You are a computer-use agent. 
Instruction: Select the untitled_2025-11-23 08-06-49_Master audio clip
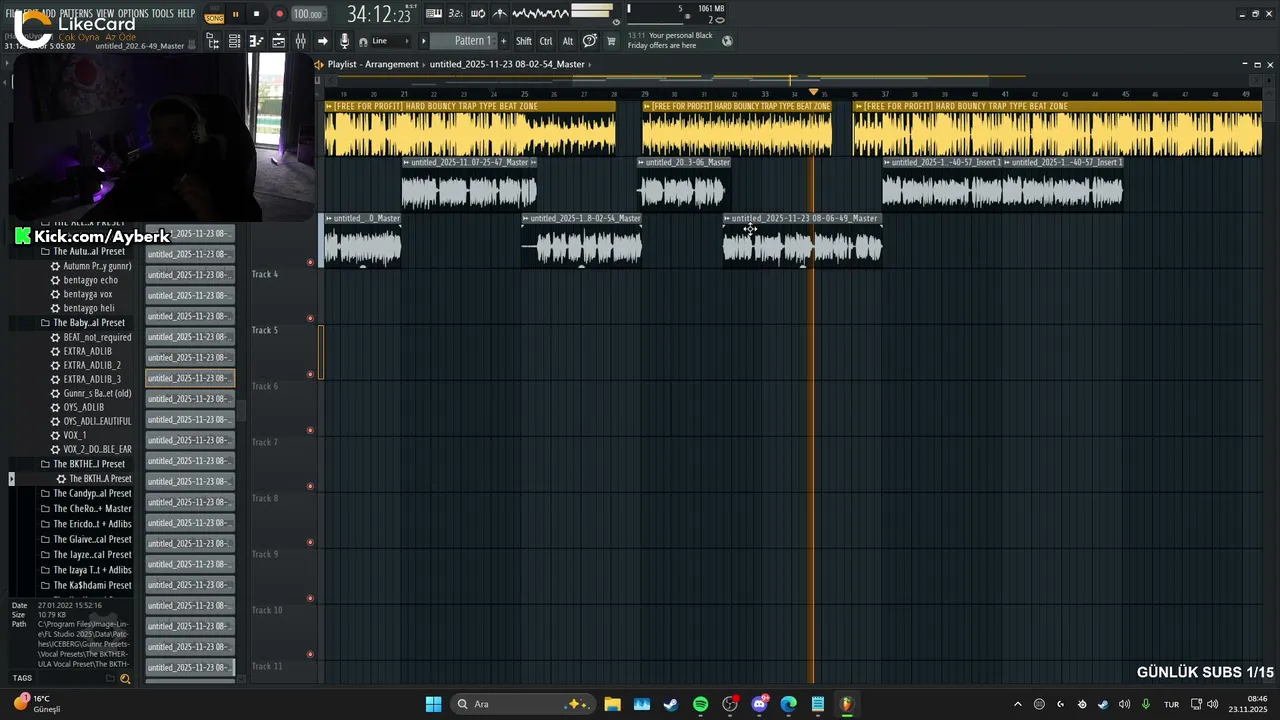point(802,240)
